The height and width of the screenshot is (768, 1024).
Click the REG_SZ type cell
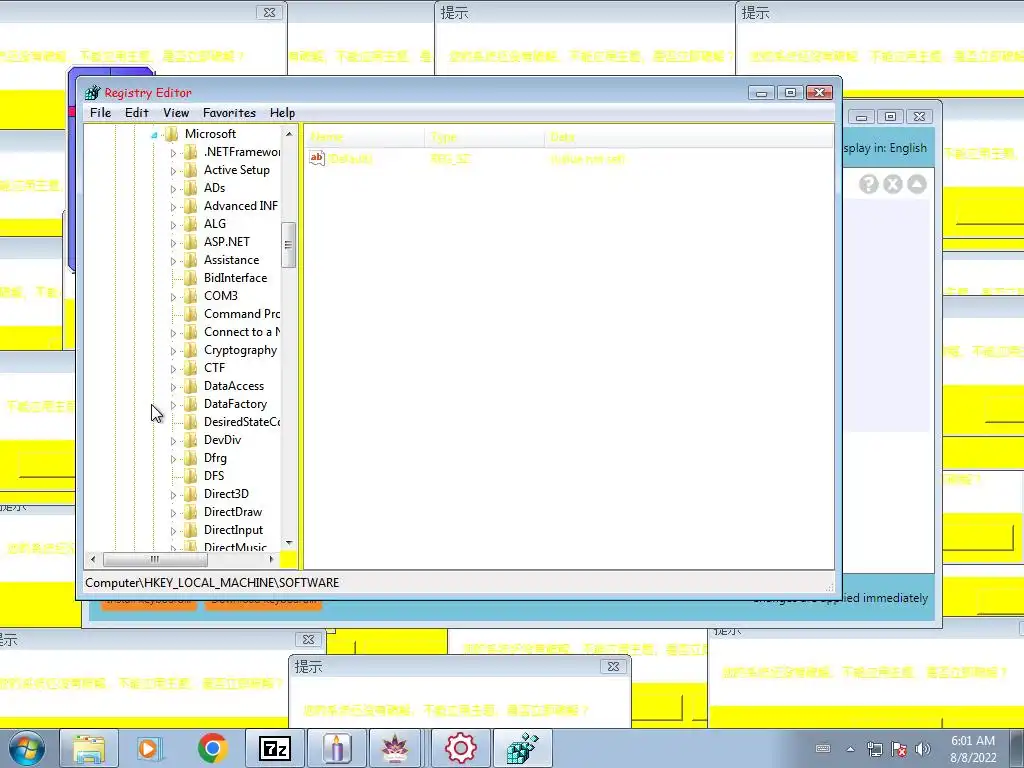coord(451,159)
